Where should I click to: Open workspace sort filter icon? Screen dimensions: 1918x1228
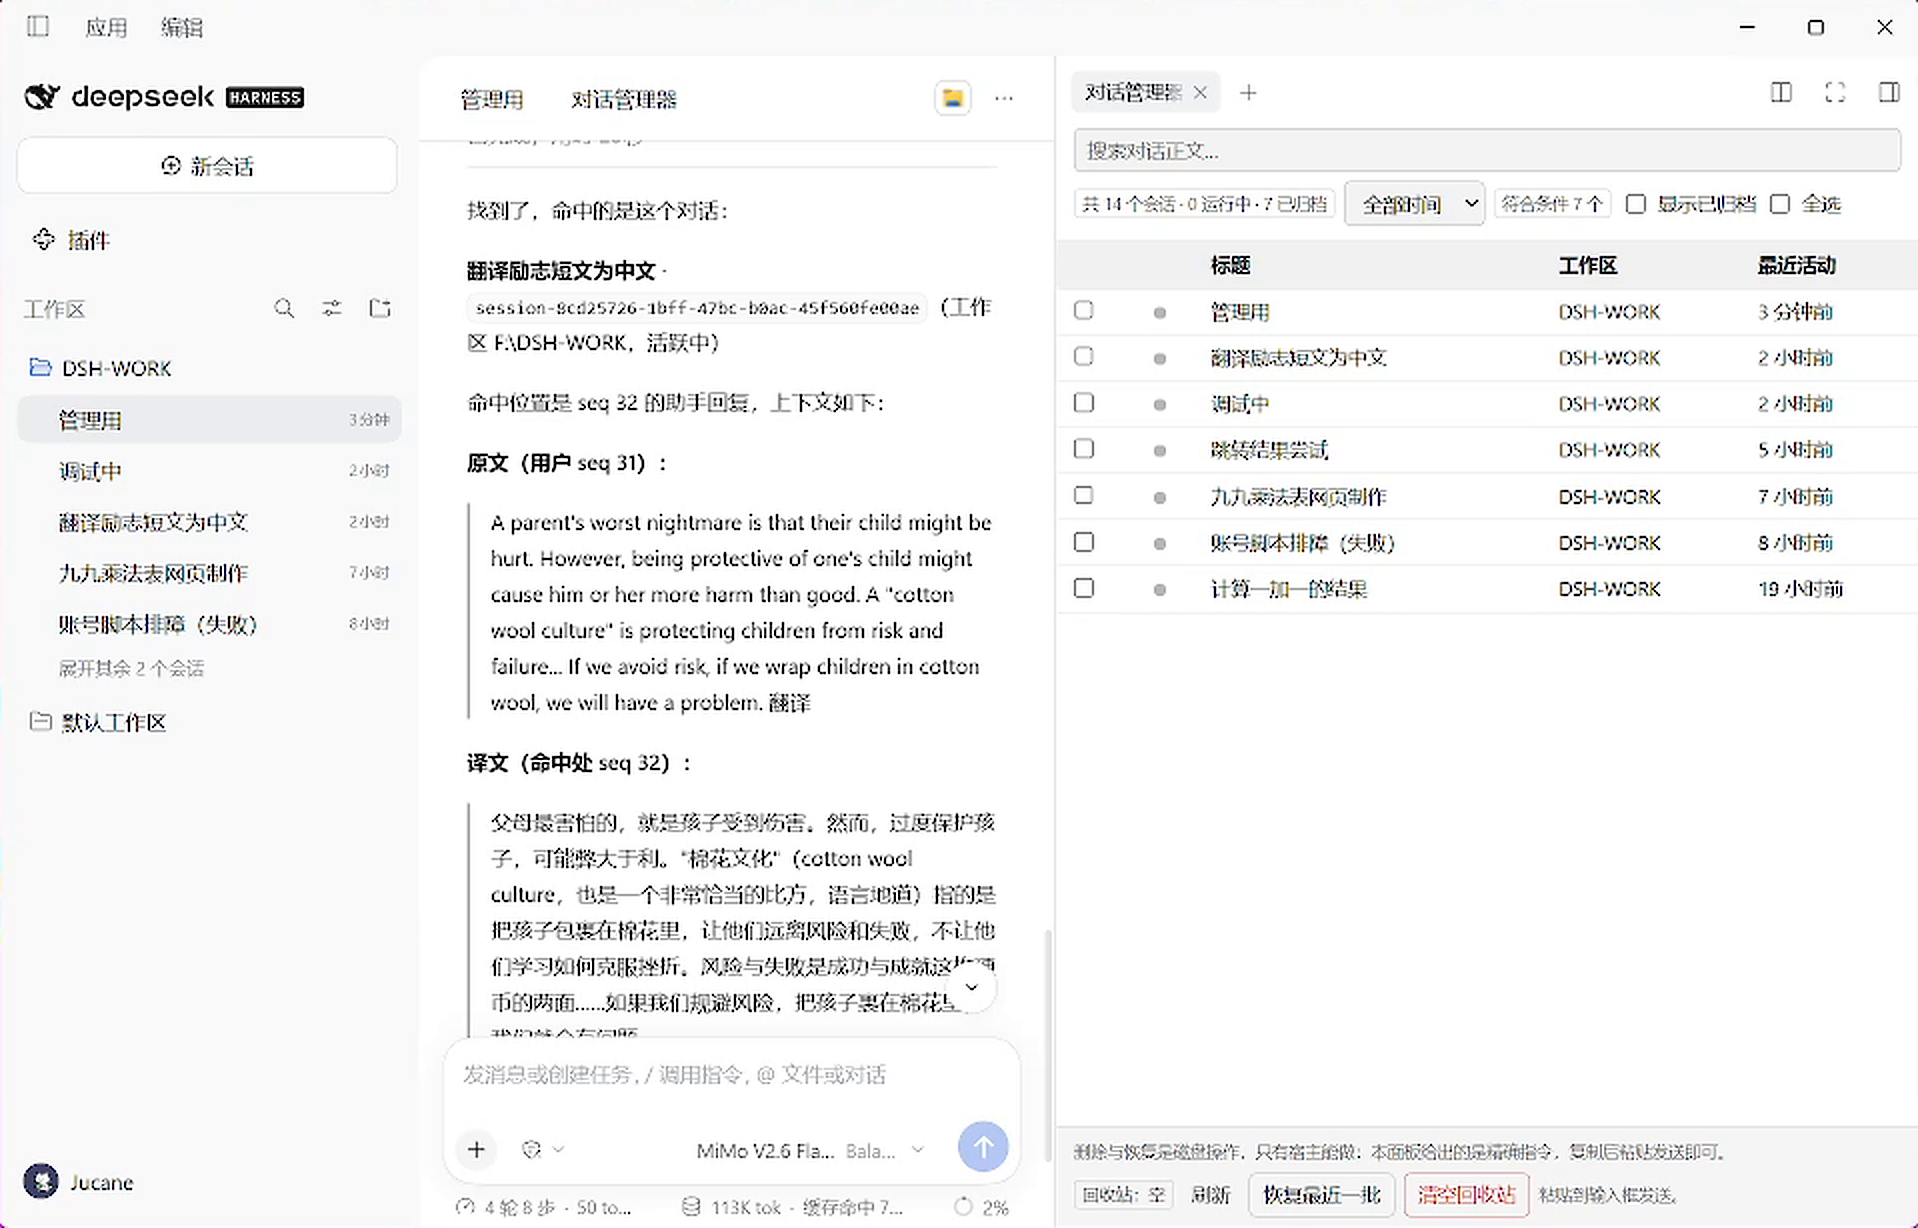tap(332, 308)
